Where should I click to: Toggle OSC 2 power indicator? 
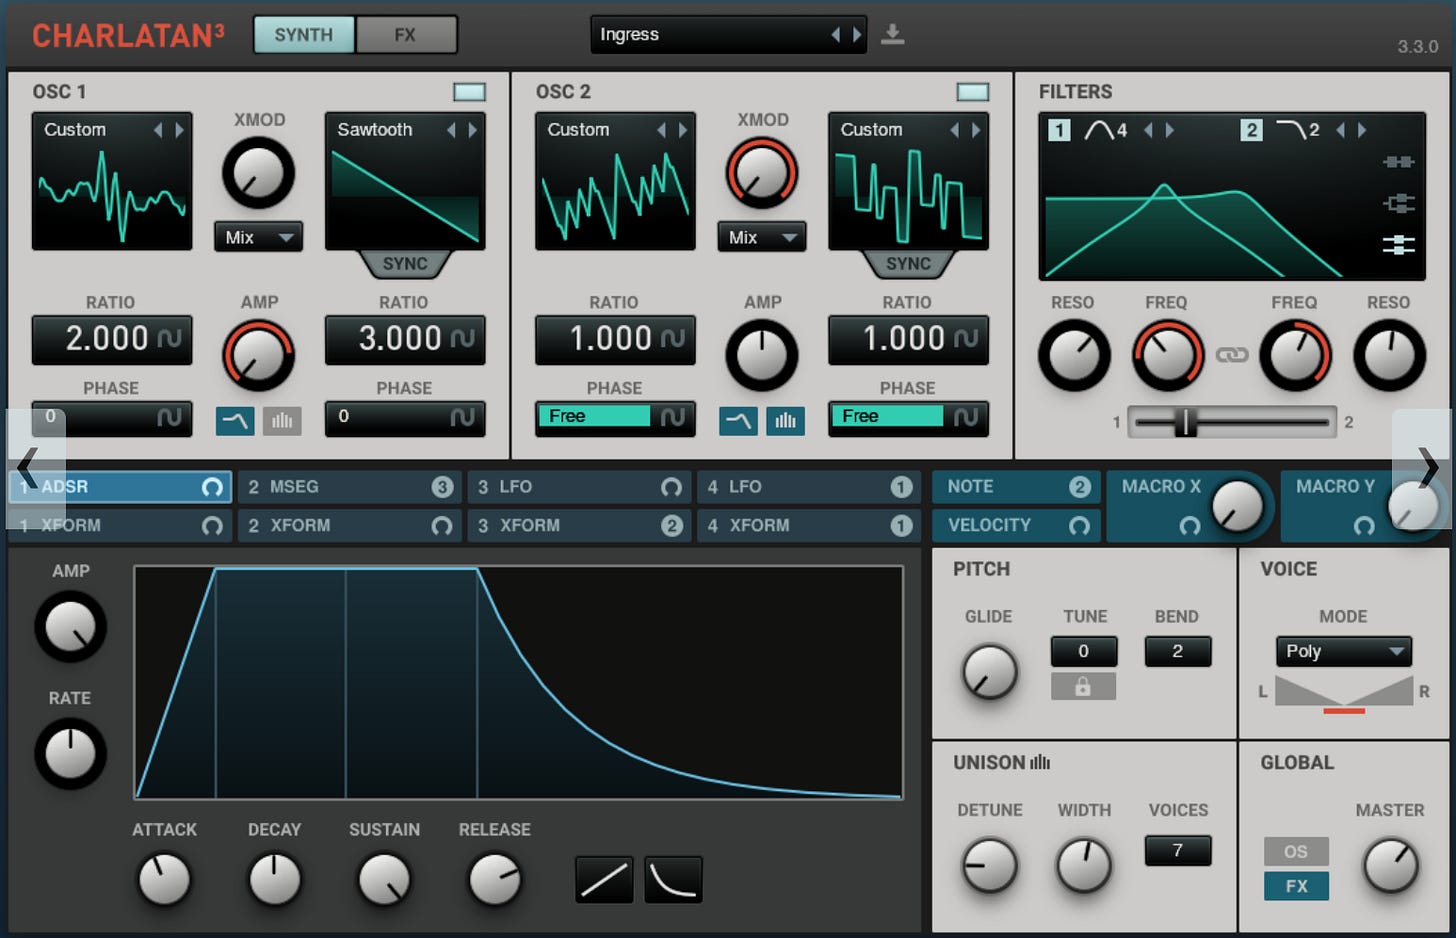point(972,92)
